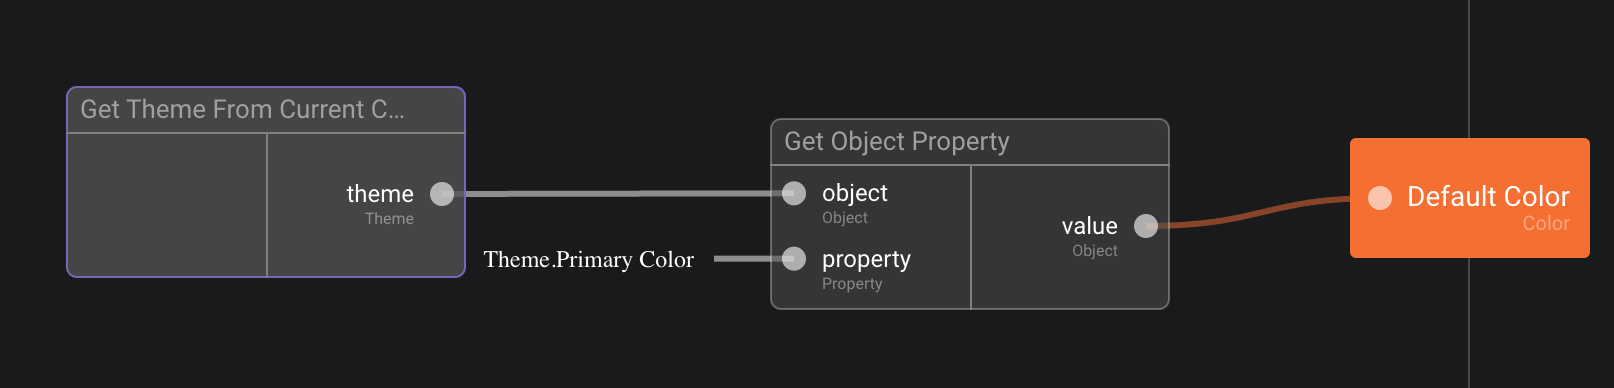
Task: Click the Property type sublabel under property
Action: tap(852, 284)
